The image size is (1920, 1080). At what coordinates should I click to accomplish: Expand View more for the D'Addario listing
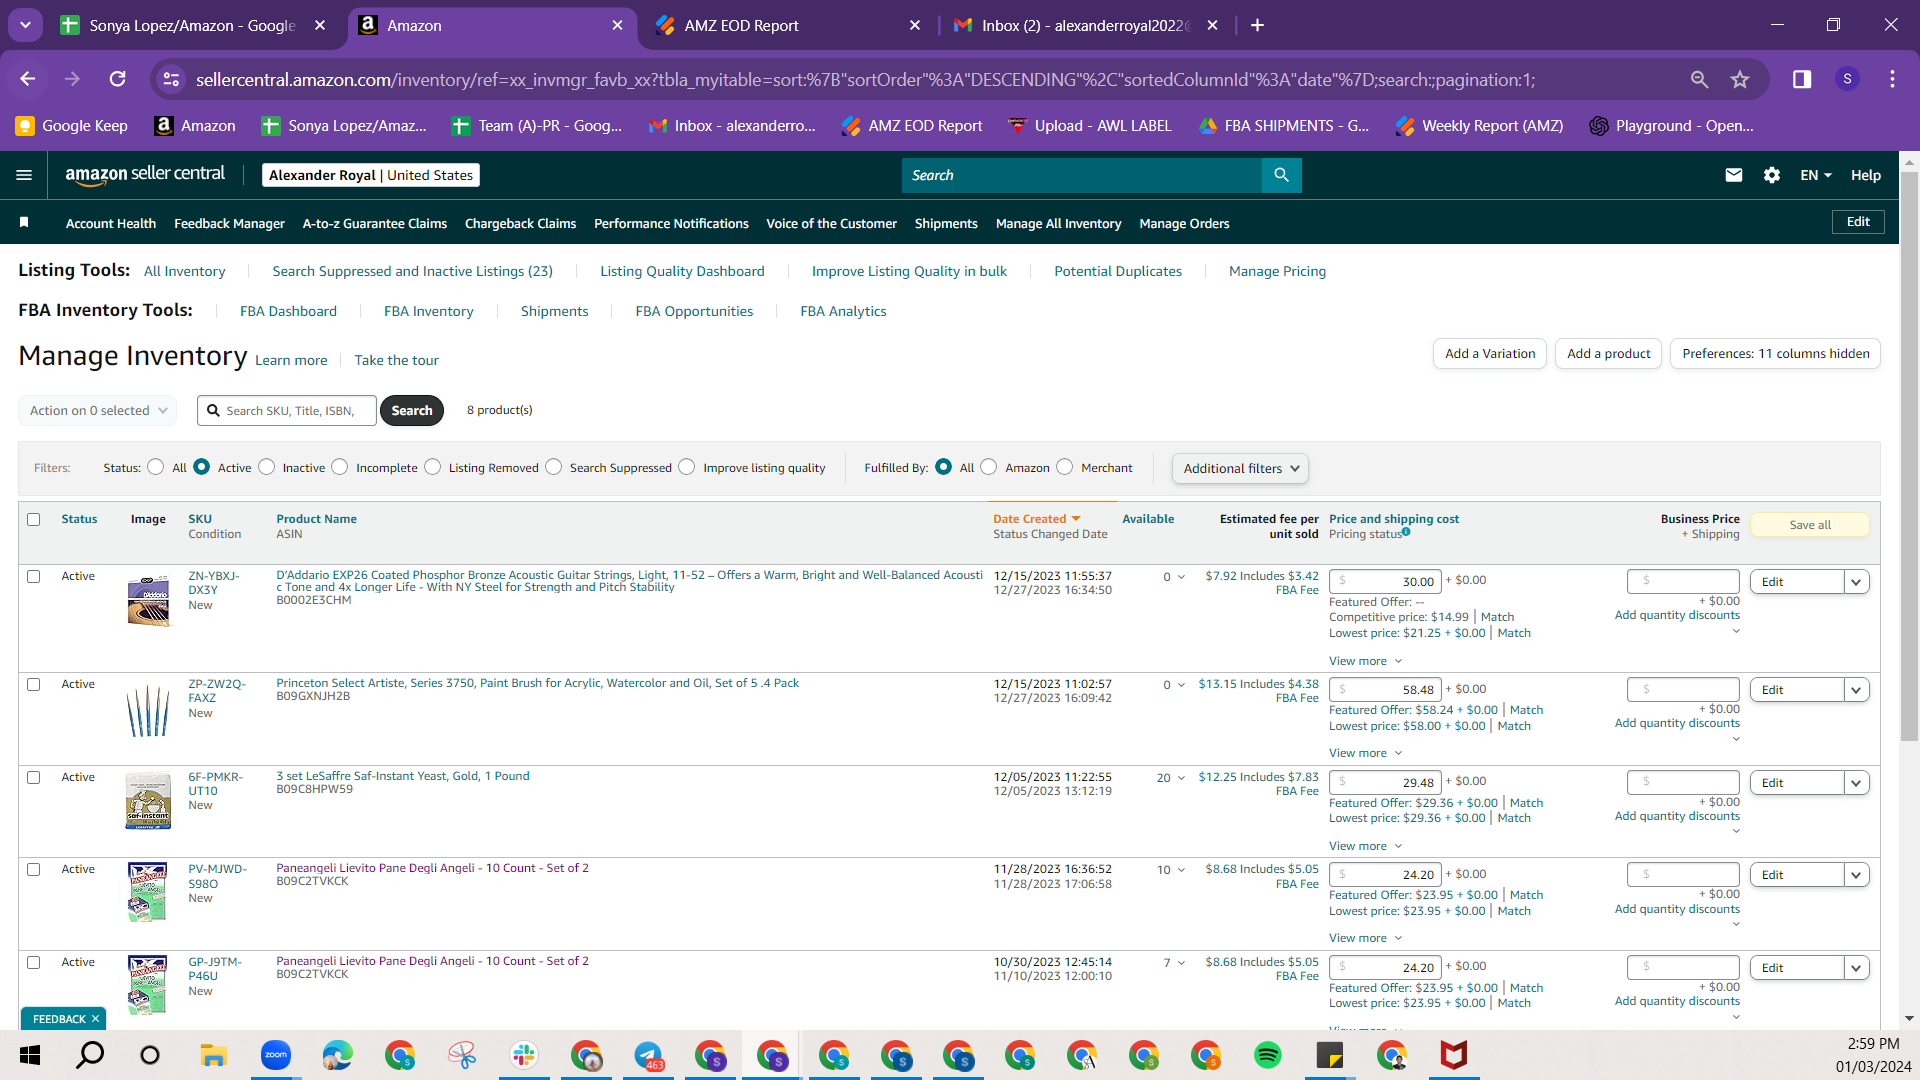coord(1365,661)
